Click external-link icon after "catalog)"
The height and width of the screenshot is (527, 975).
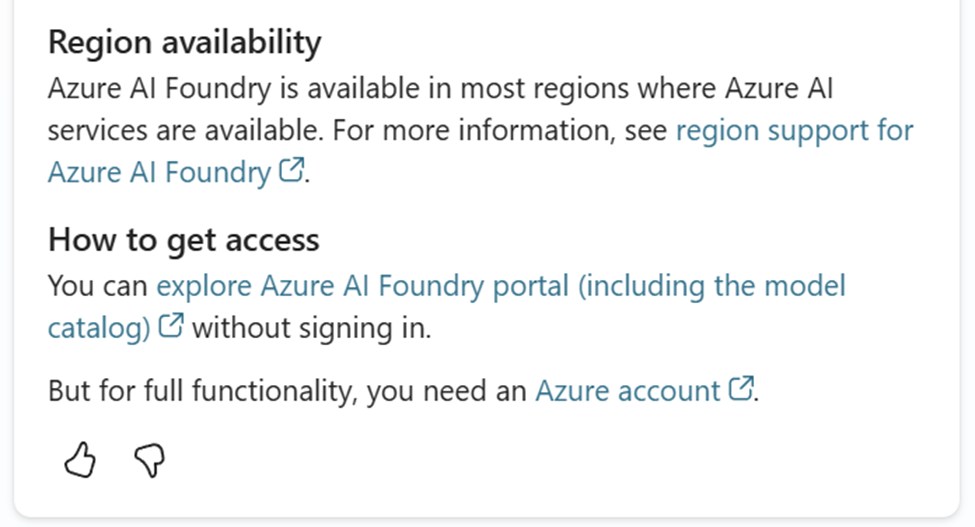(x=172, y=327)
